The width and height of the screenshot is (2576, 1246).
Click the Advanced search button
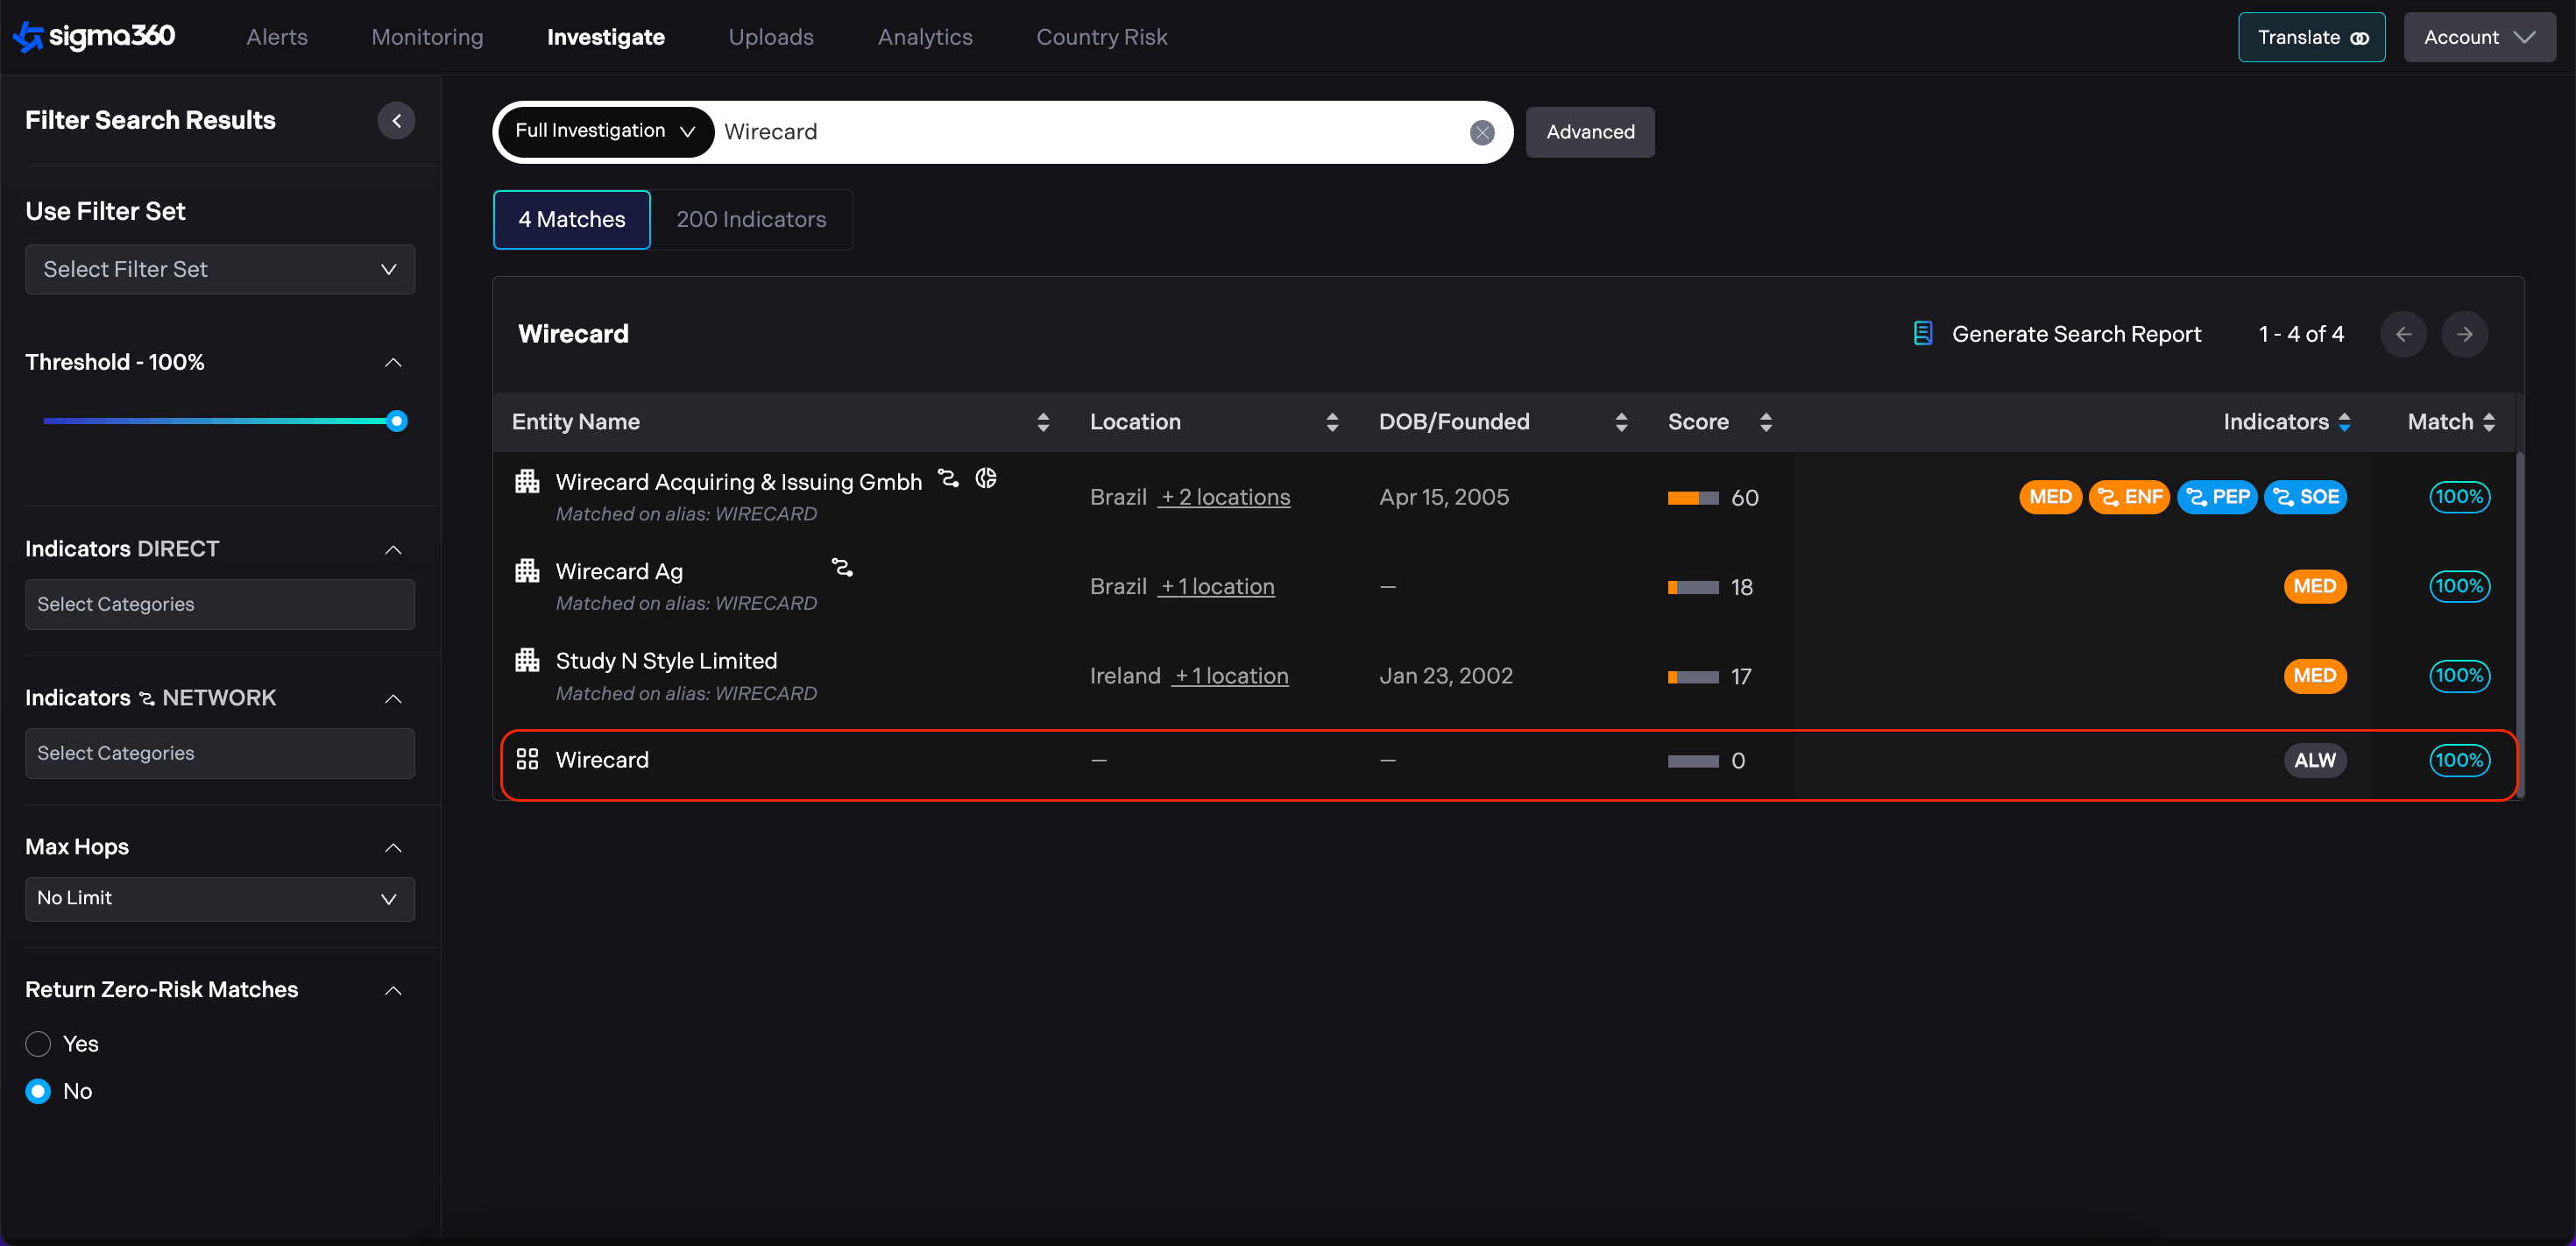(x=1589, y=132)
